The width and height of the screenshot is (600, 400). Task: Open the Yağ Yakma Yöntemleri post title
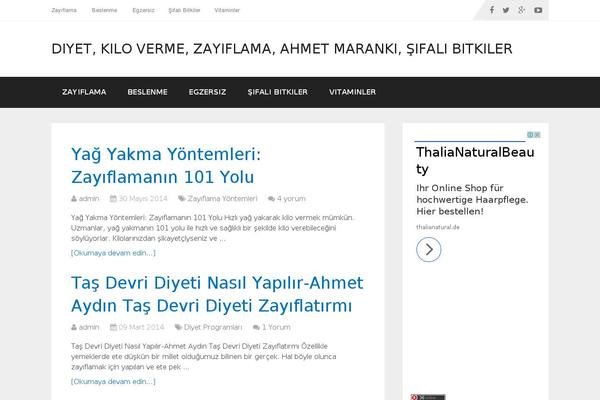pyautogui.click(x=166, y=166)
